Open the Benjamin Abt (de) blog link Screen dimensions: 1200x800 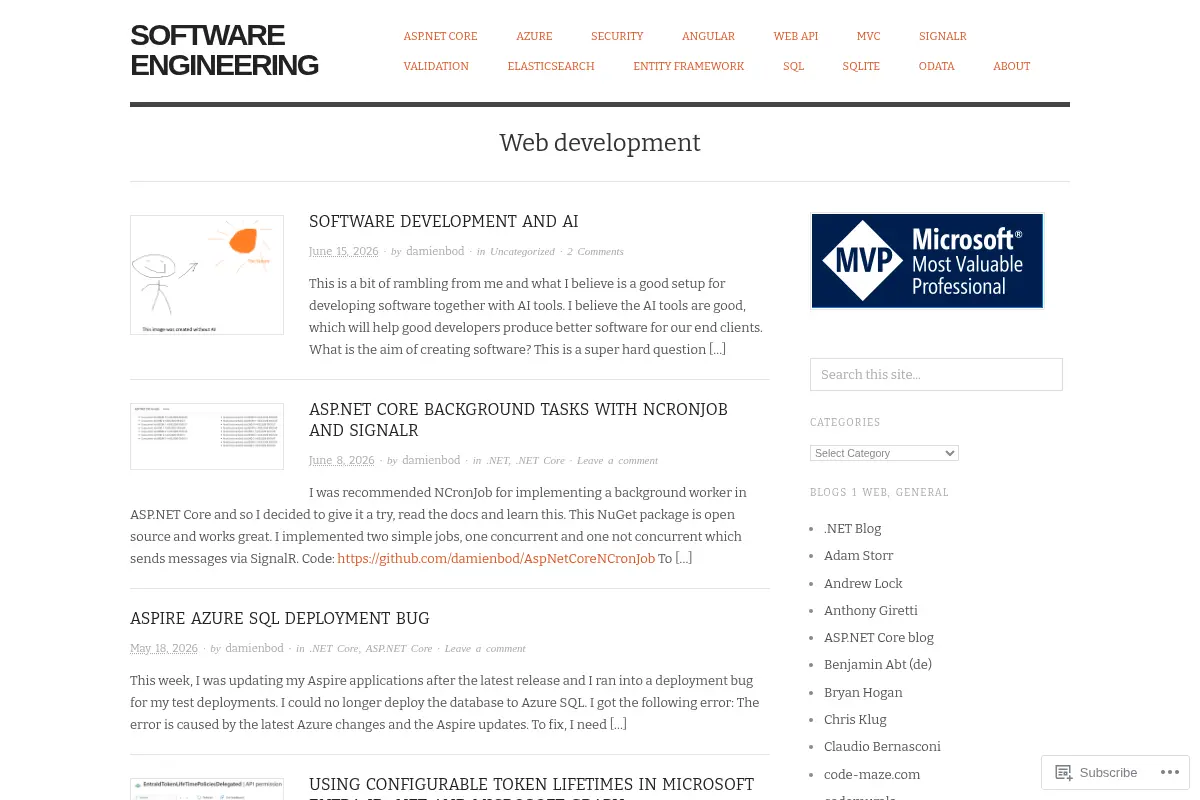(x=877, y=664)
